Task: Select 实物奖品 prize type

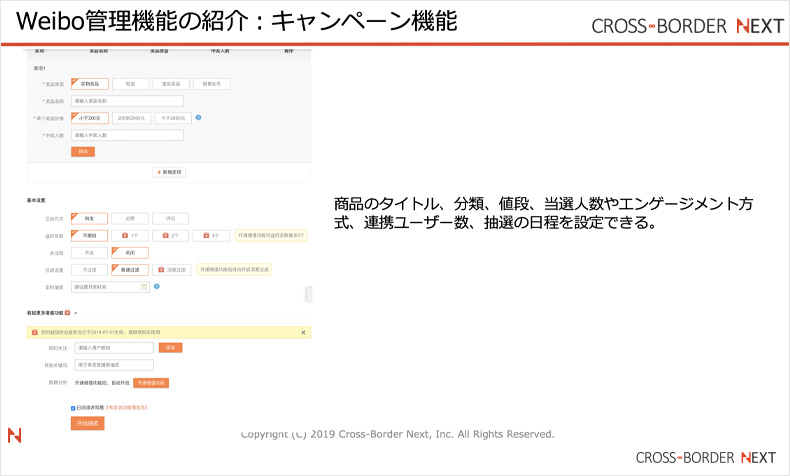Action: click(x=90, y=84)
